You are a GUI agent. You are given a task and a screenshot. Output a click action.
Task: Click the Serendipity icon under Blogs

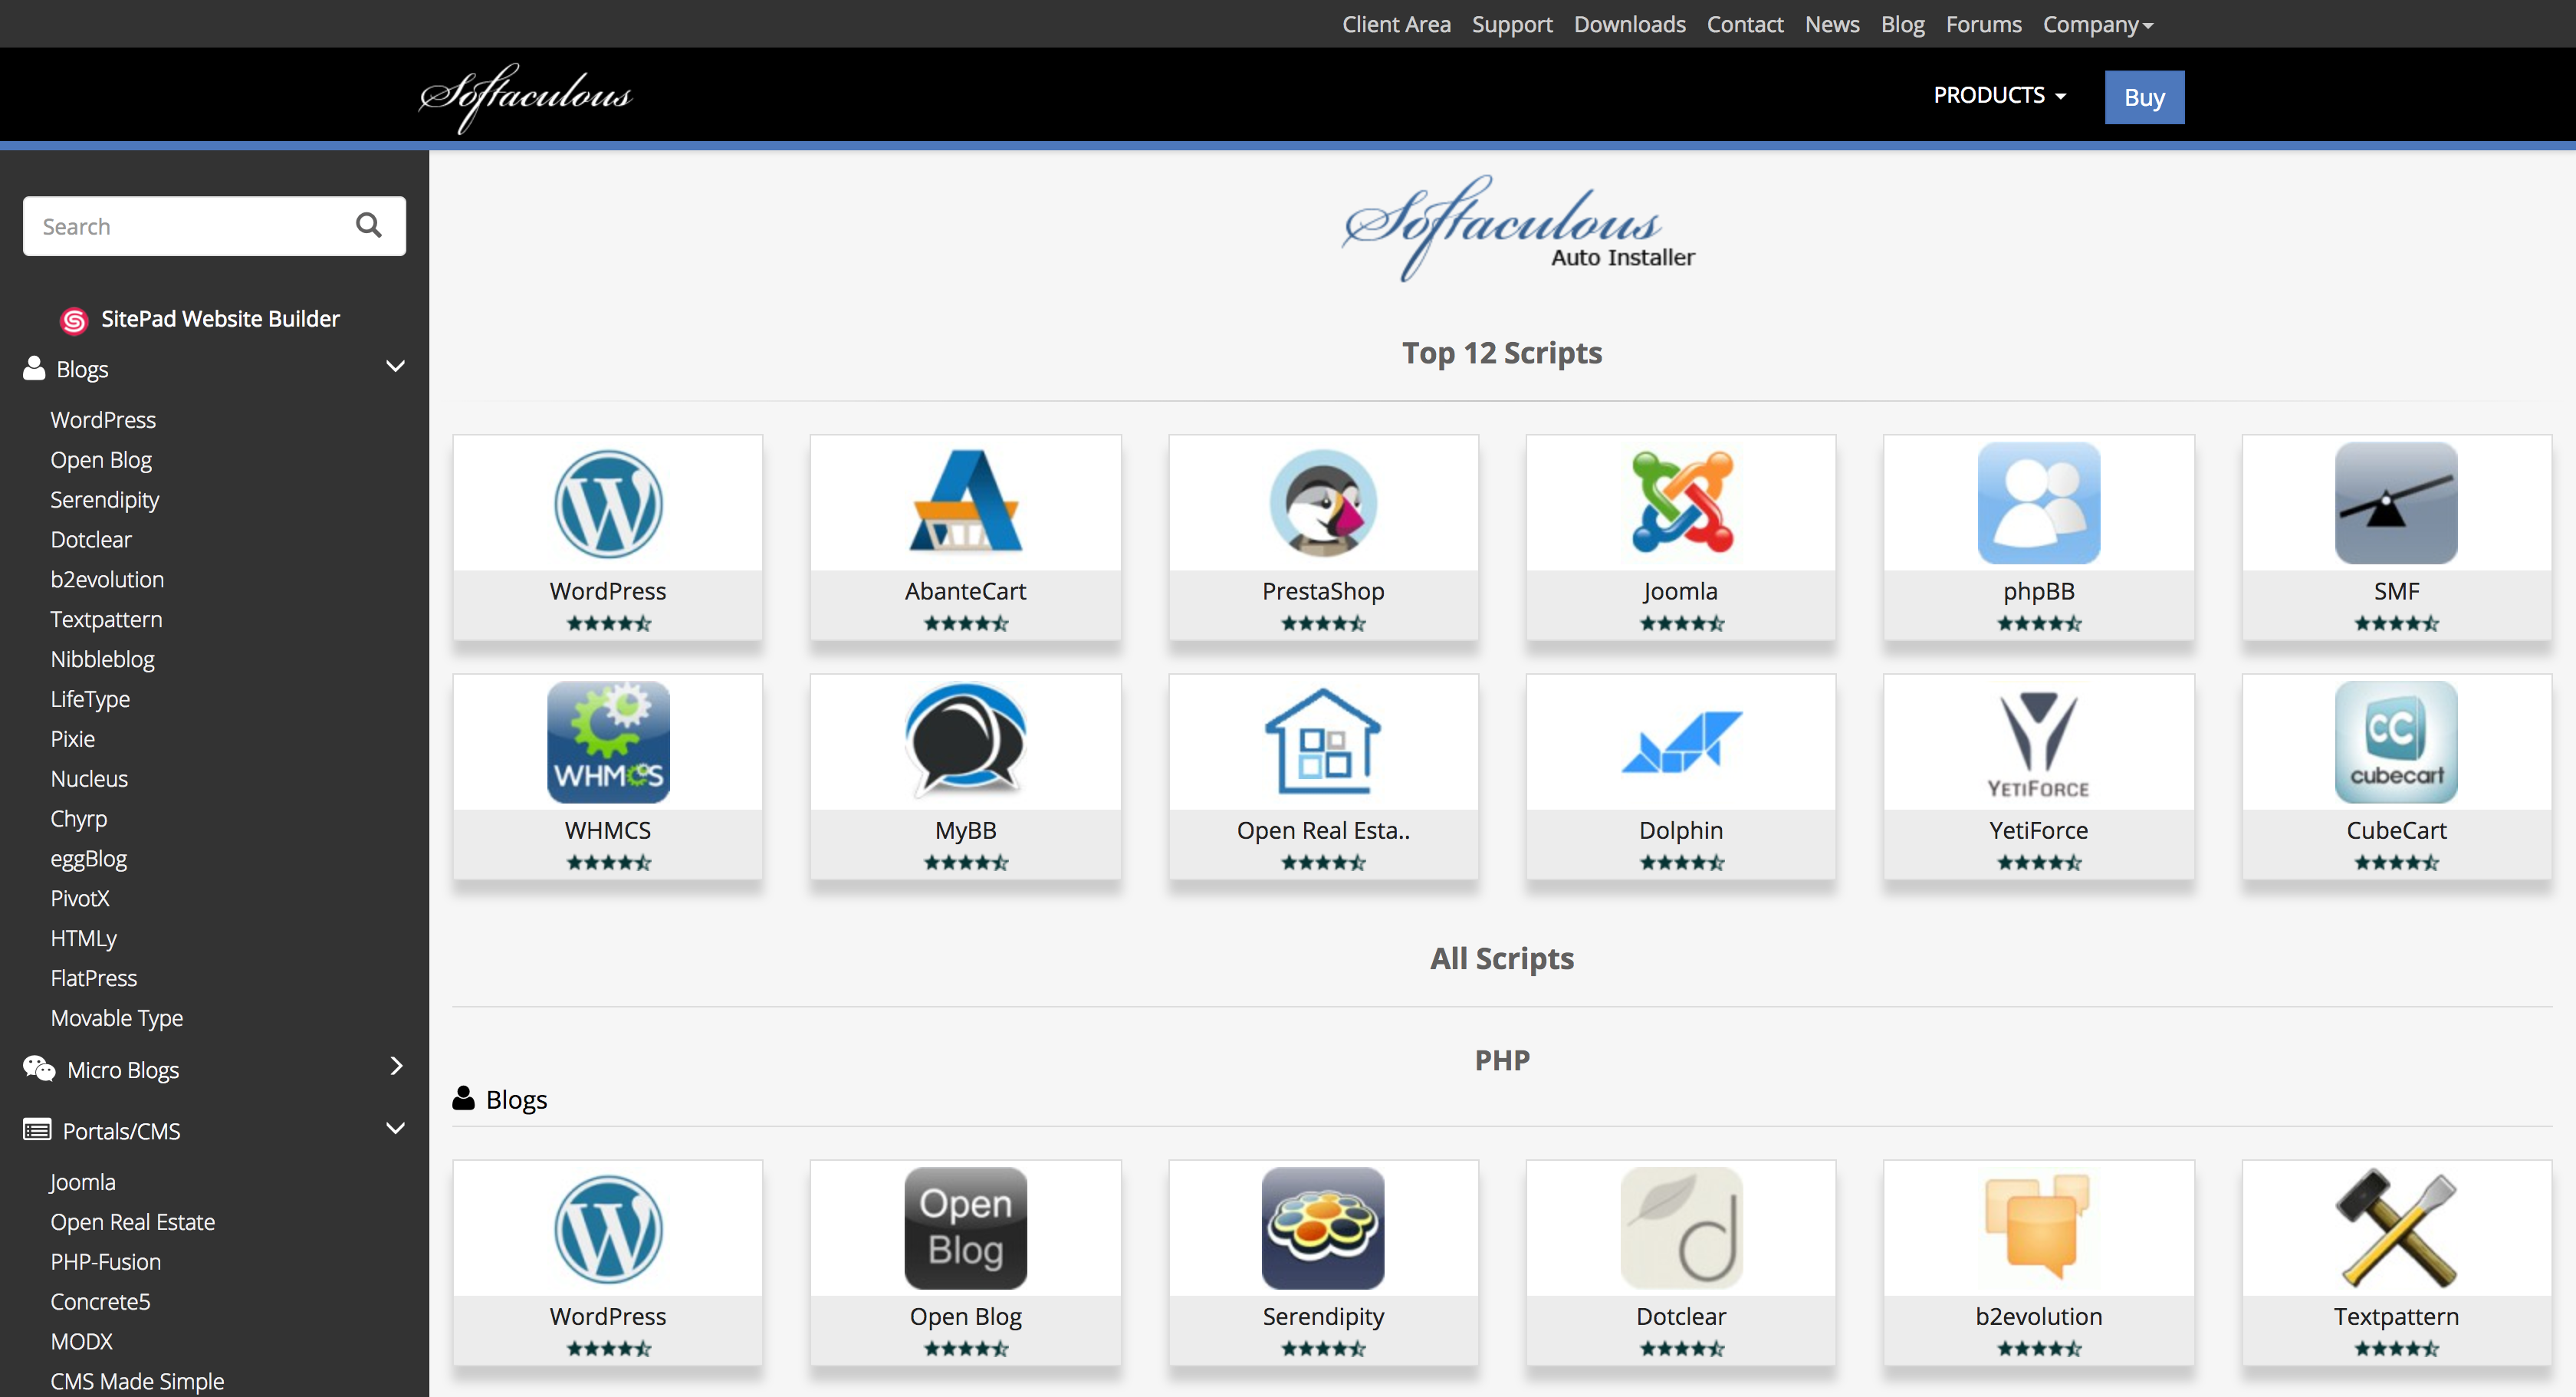[1323, 1228]
